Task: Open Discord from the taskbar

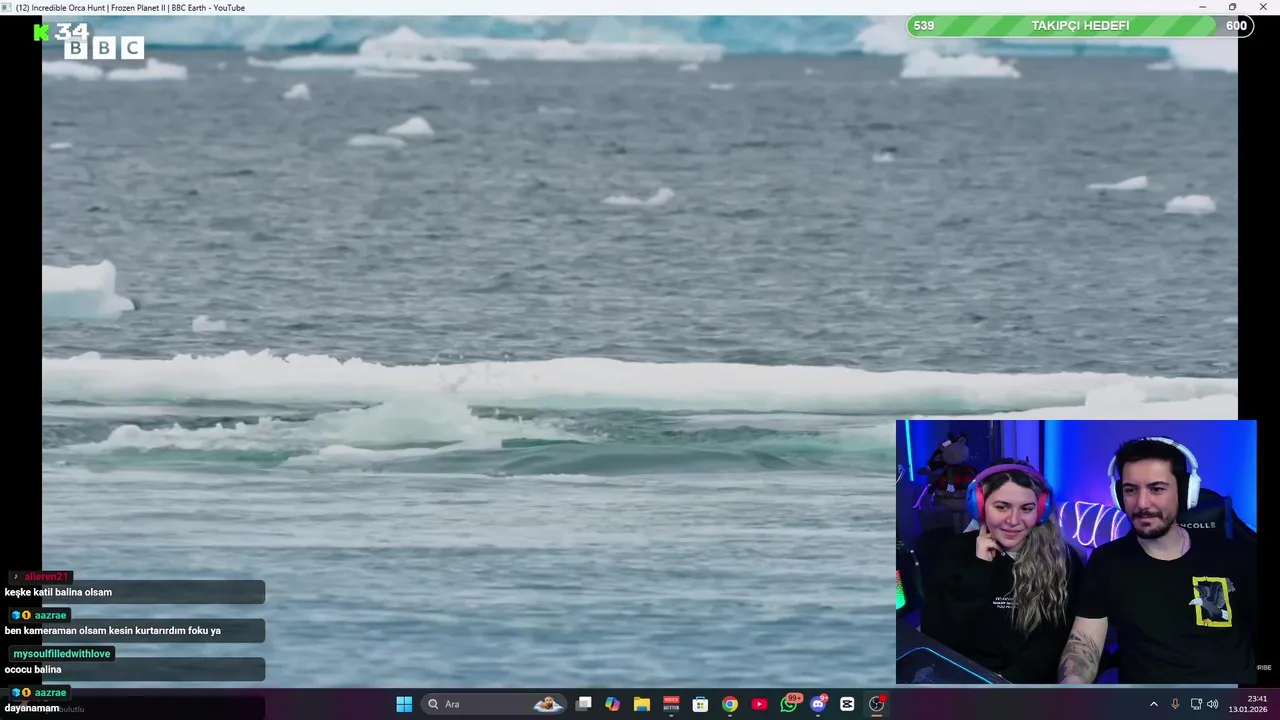Action: [818, 704]
